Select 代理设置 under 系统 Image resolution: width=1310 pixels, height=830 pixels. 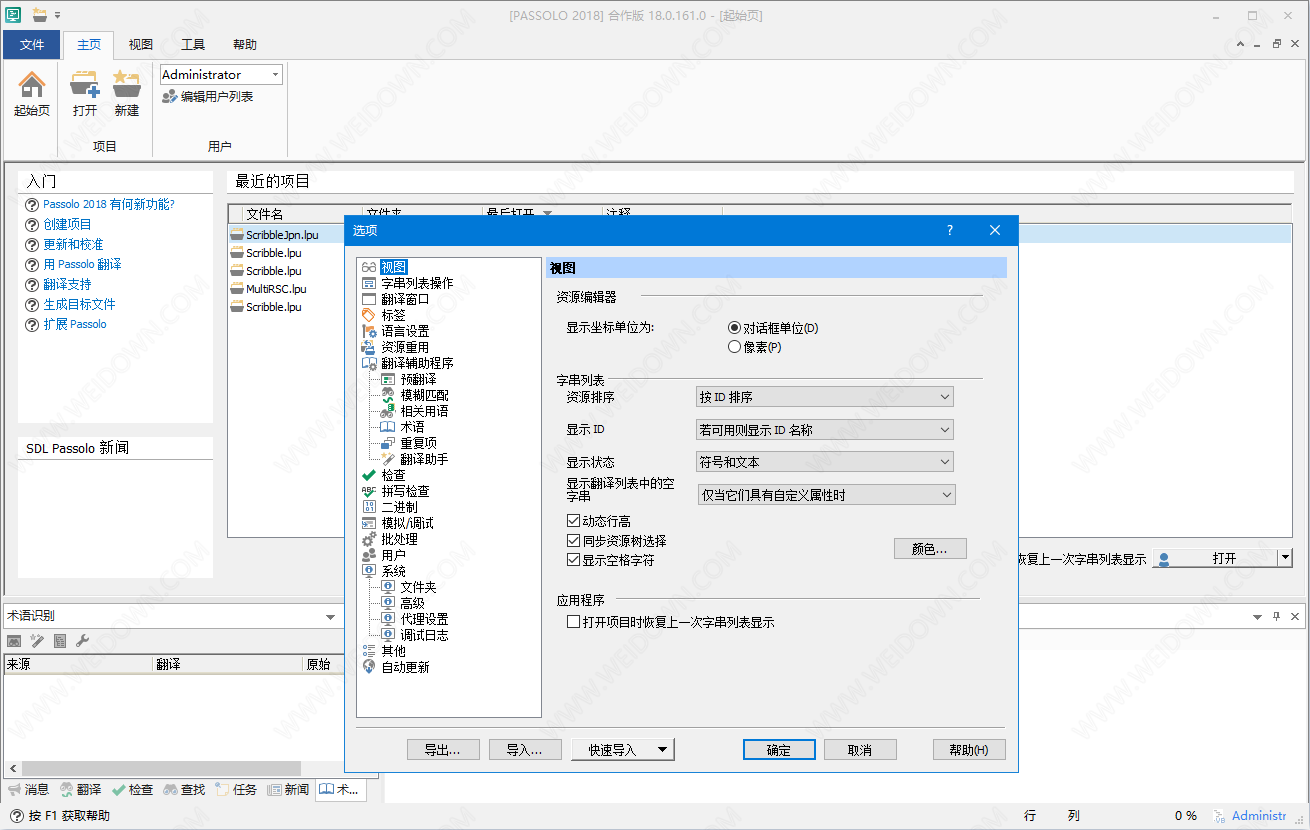(x=424, y=619)
